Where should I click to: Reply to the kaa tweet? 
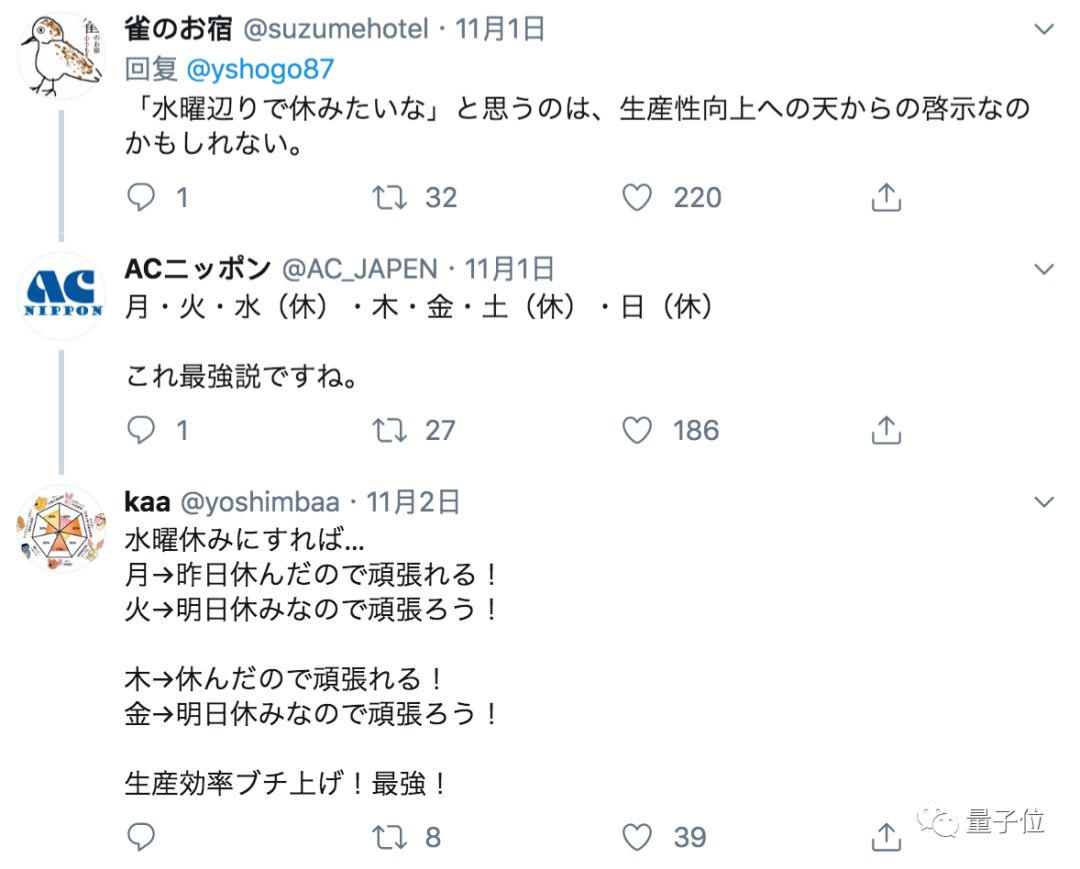pos(142,836)
